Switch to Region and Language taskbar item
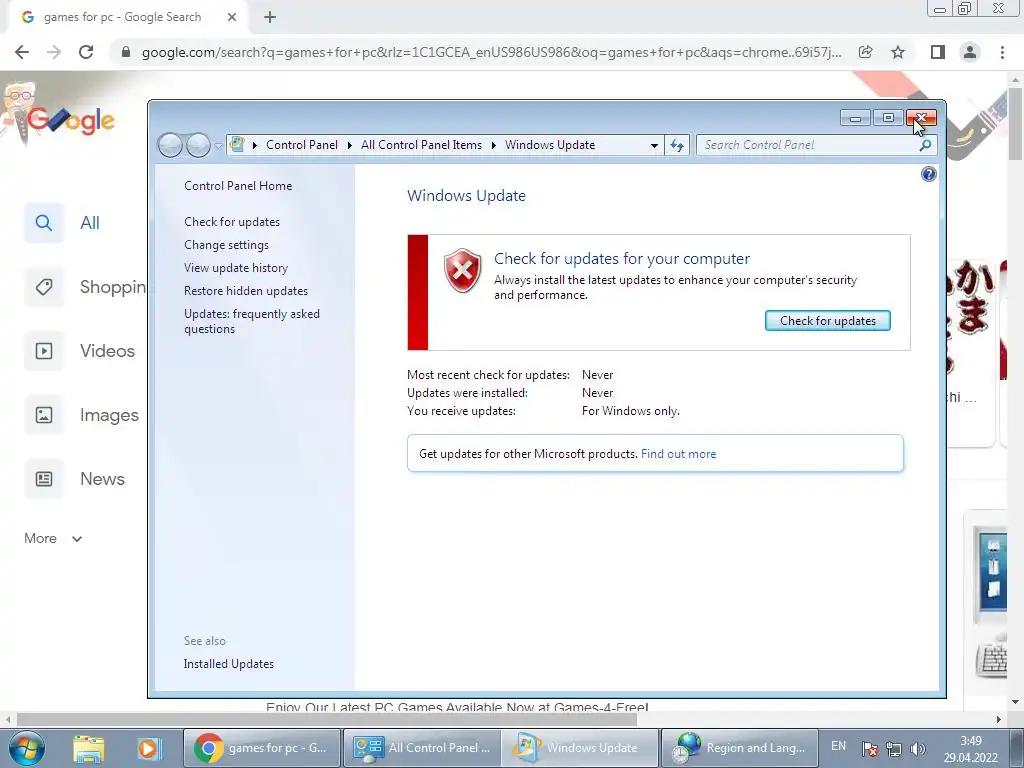This screenshot has width=1024, height=768. point(740,748)
